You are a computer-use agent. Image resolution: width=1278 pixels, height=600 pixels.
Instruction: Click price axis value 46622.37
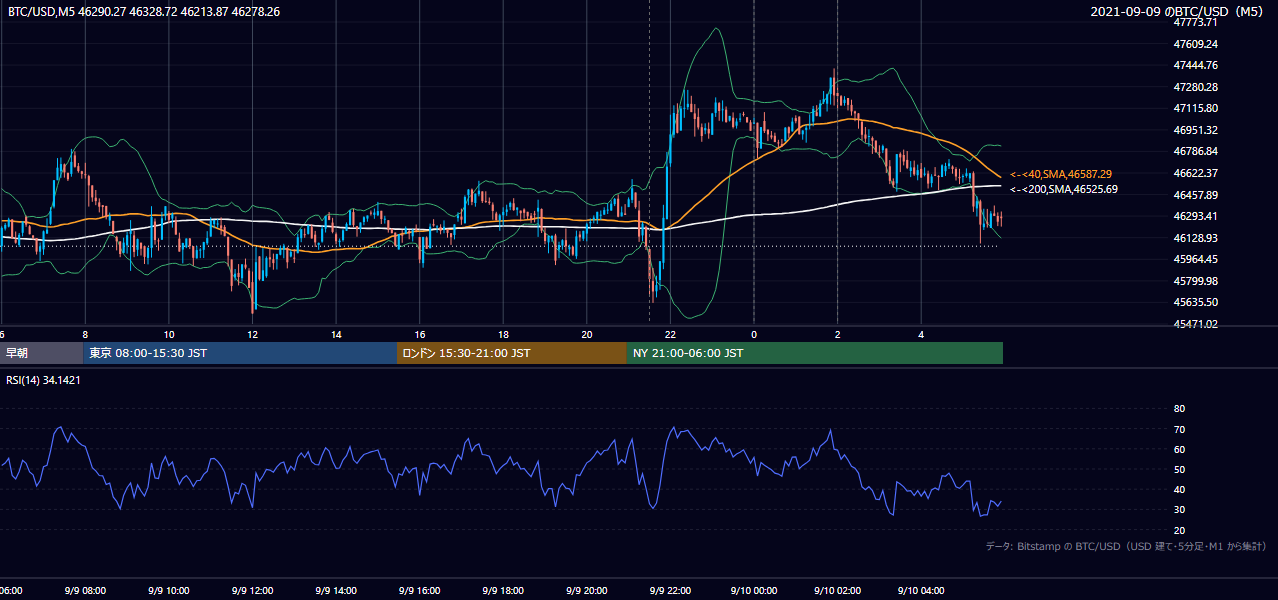1196,173
